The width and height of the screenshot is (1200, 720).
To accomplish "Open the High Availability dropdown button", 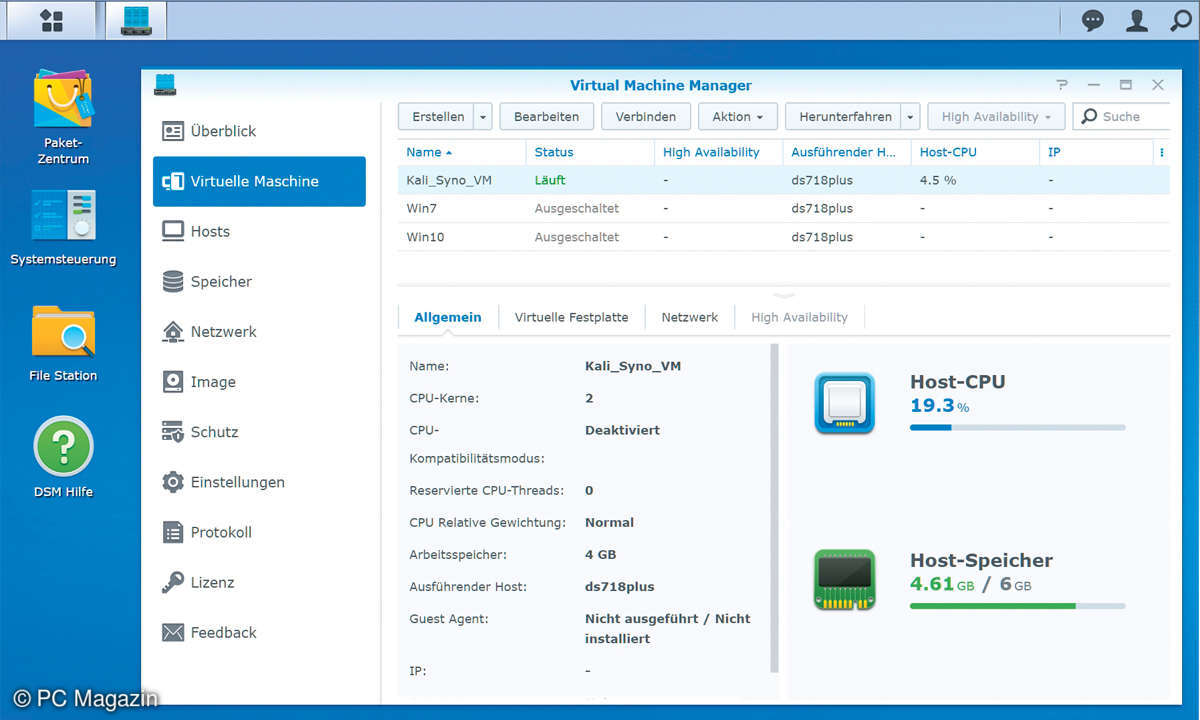I will (996, 117).
